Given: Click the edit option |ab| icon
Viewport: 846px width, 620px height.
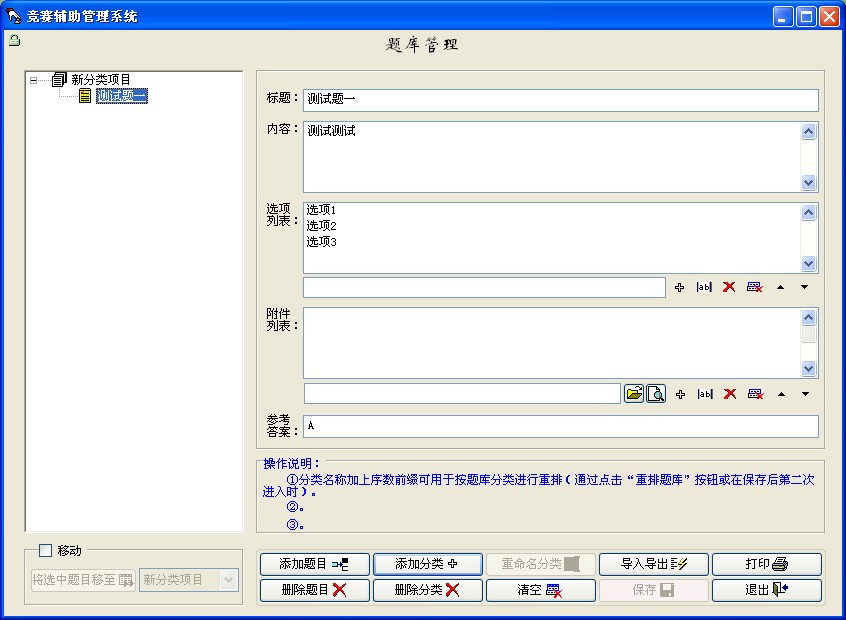Looking at the screenshot, I should (x=704, y=287).
